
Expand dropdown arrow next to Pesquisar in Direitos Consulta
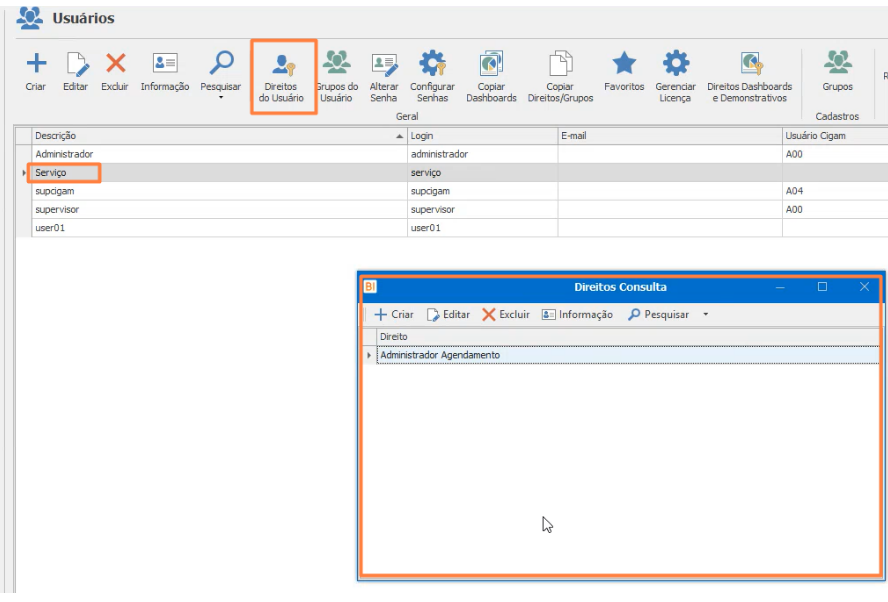[x=706, y=314]
